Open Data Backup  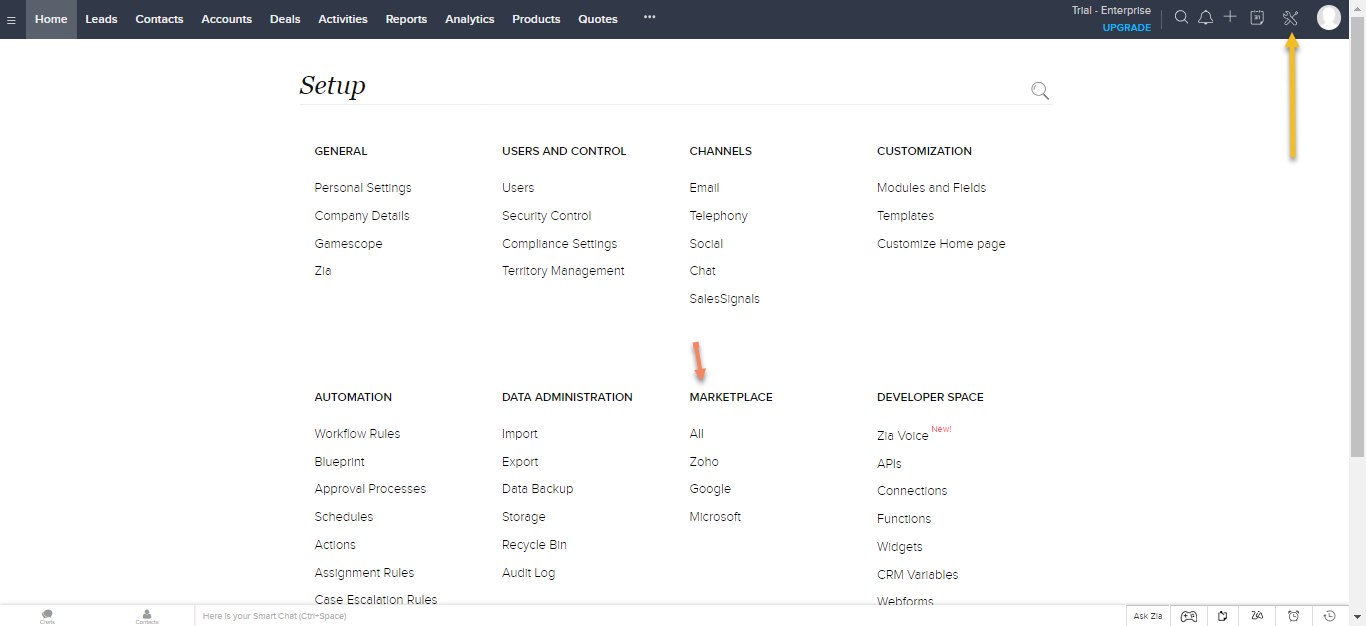pyautogui.click(x=538, y=489)
